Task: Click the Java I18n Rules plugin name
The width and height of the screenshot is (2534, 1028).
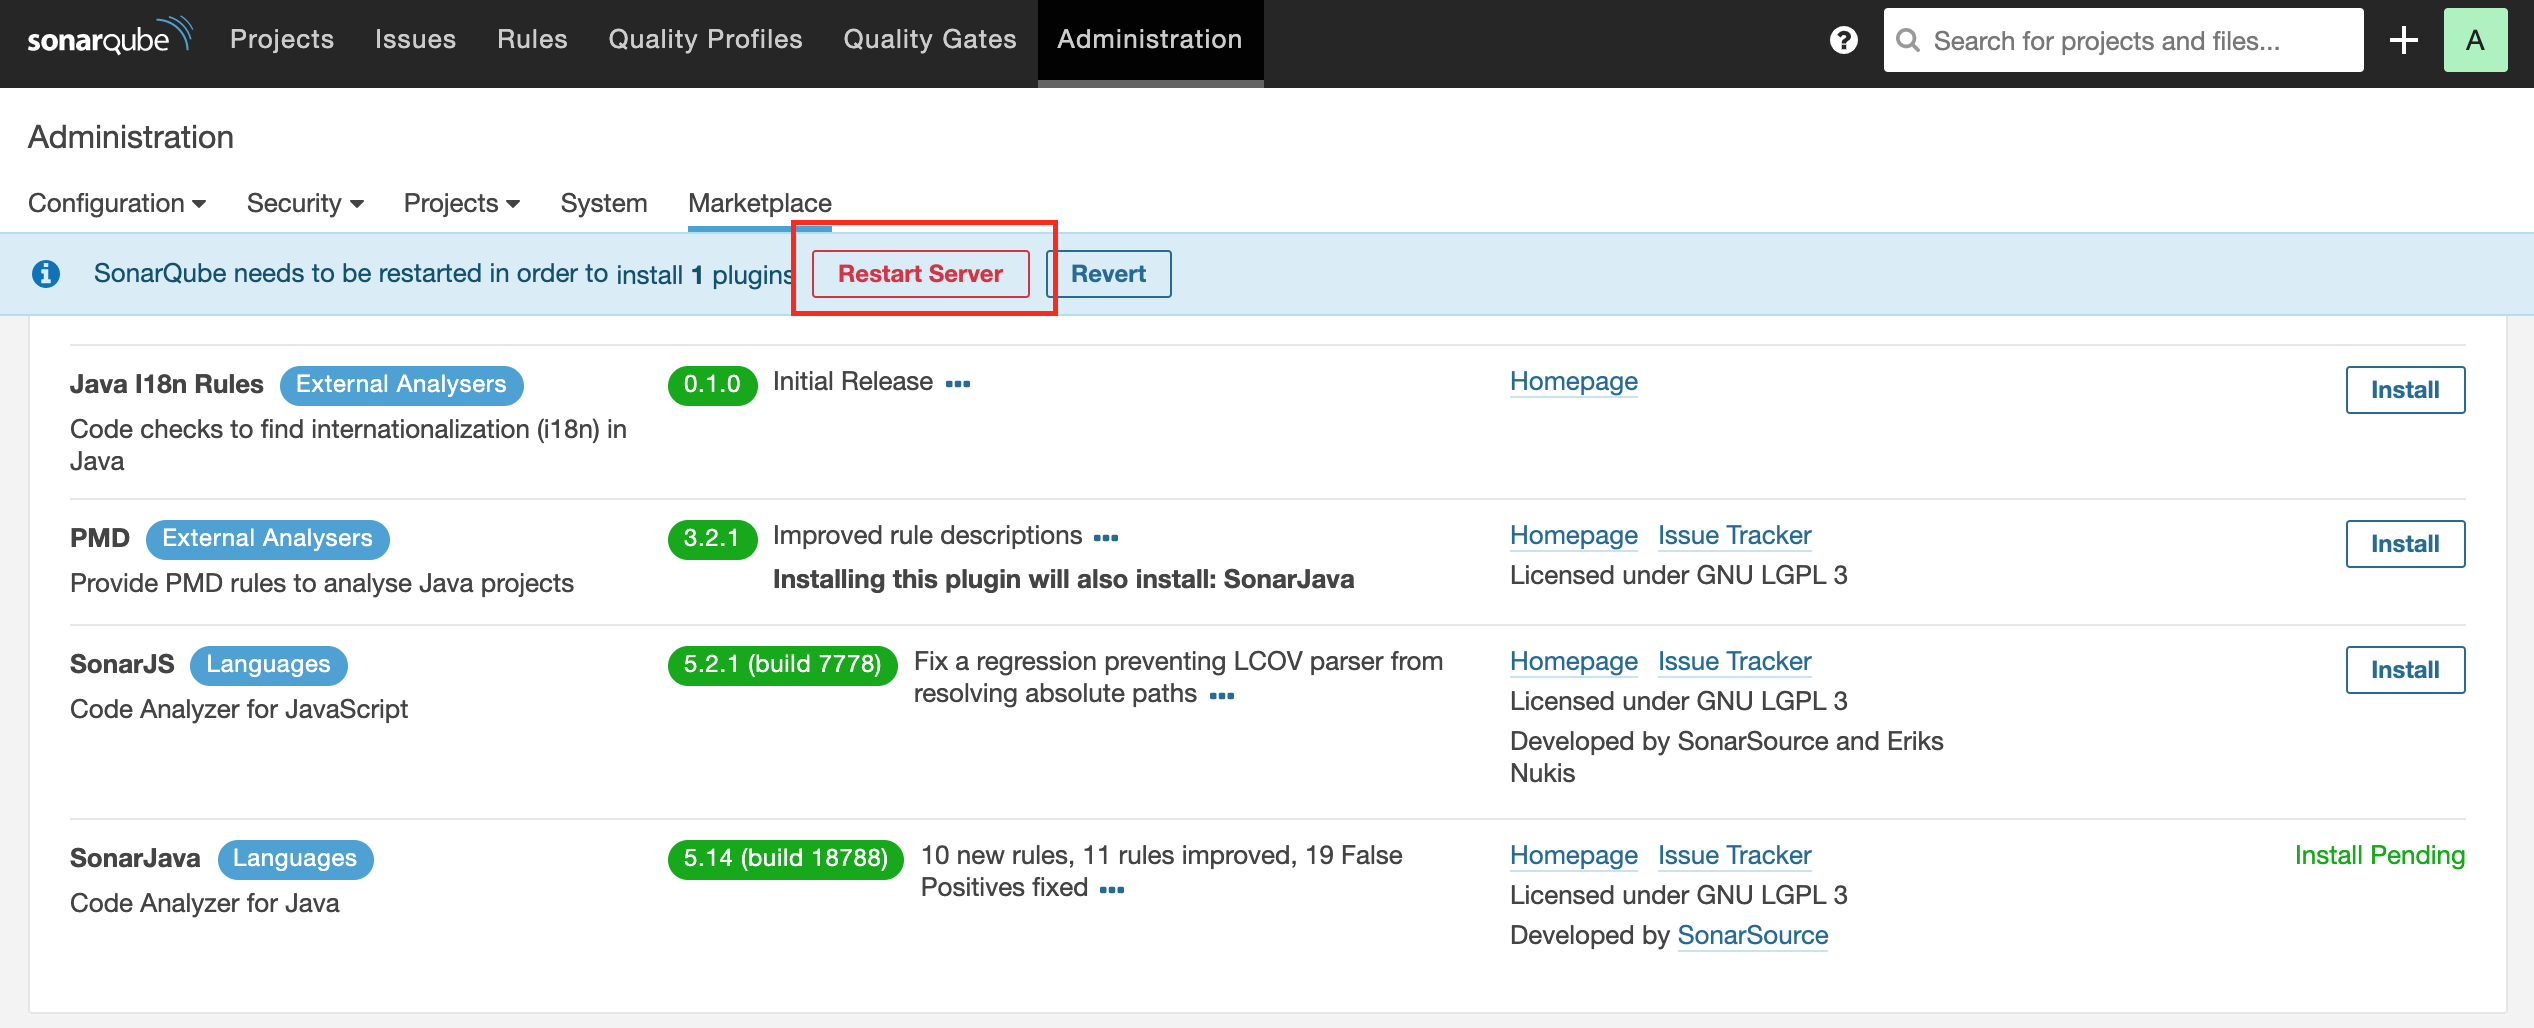Action: pos(167,385)
